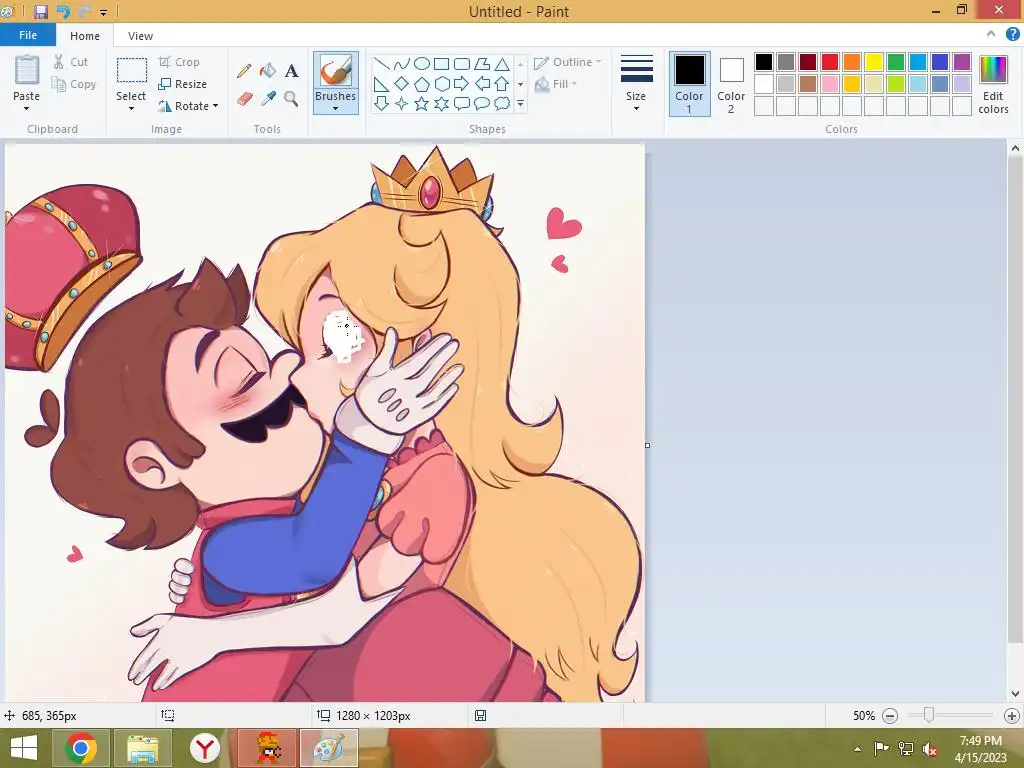Open the File menu
The width and height of the screenshot is (1024, 768).
click(28, 35)
